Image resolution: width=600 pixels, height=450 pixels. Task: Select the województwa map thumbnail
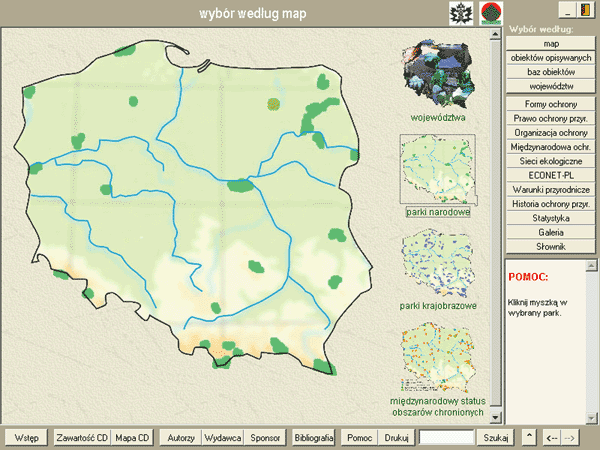pyautogui.click(x=437, y=76)
